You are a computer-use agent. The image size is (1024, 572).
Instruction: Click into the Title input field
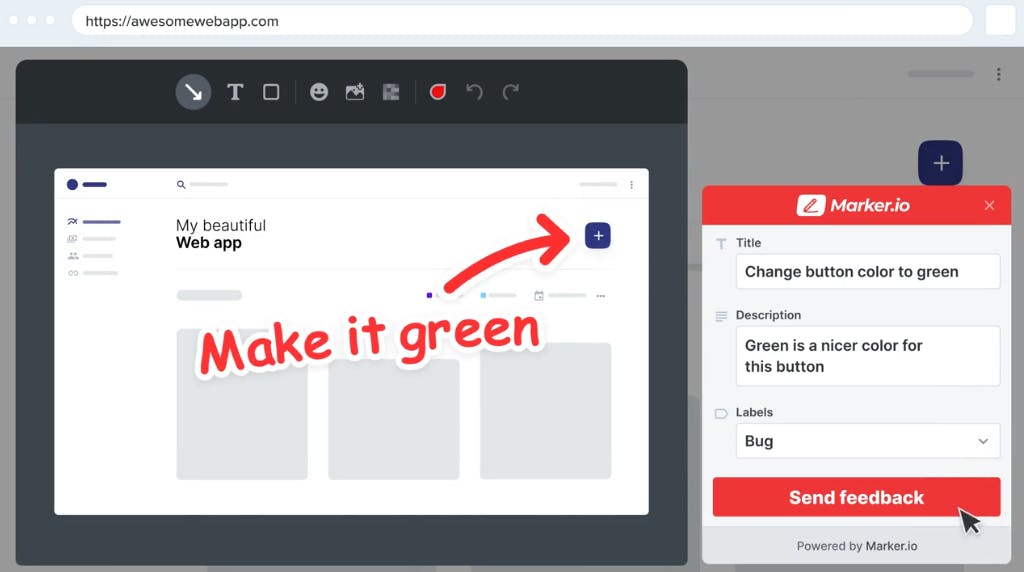coord(866,272)
